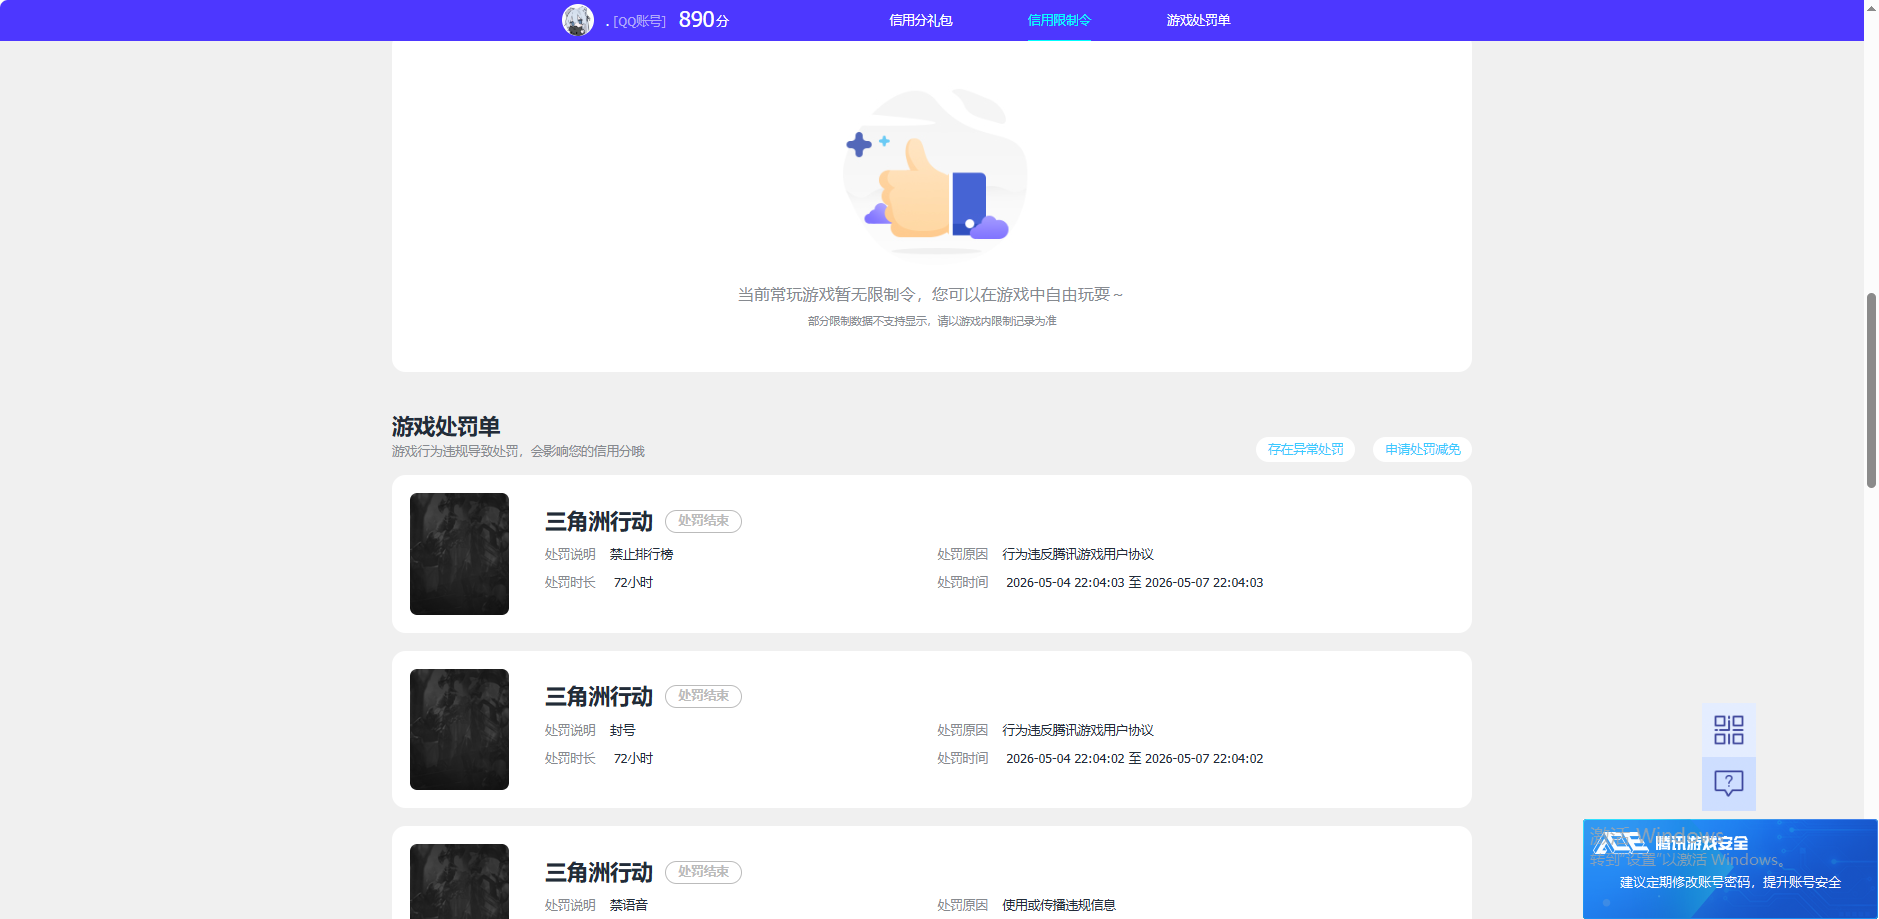The height and width of the screenshot is (919, 1879).
Task: Click 处罚结束 badge on the 封号 record
Action: click(x=703, y=696)
